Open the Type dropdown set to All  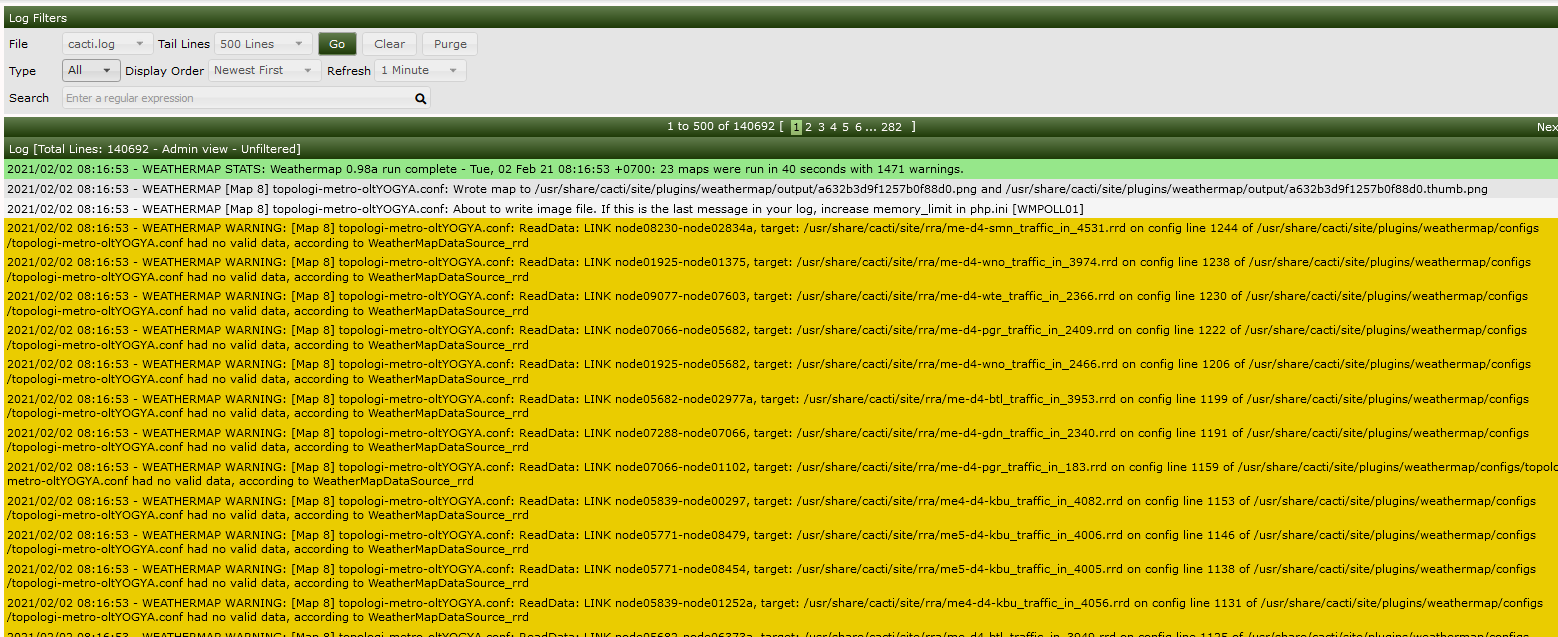(91, 70)
